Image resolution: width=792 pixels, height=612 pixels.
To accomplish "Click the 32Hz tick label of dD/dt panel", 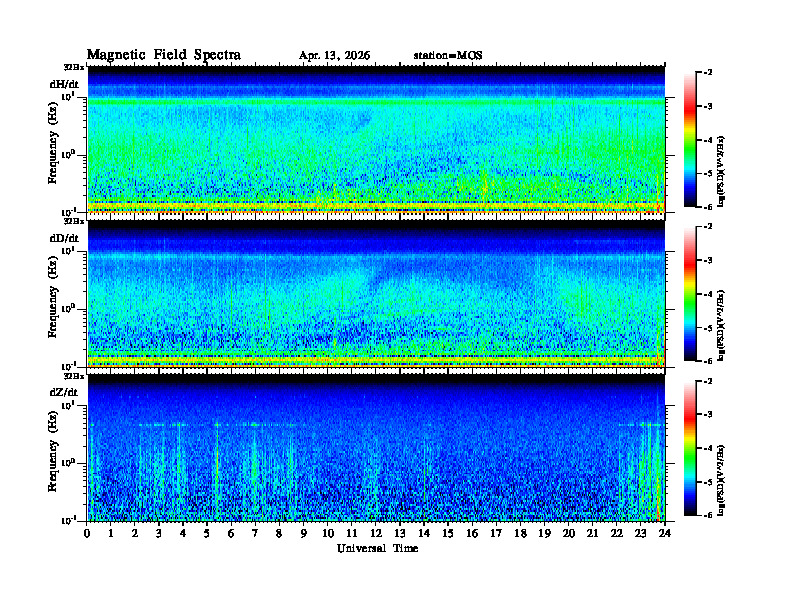I will 74,221.
